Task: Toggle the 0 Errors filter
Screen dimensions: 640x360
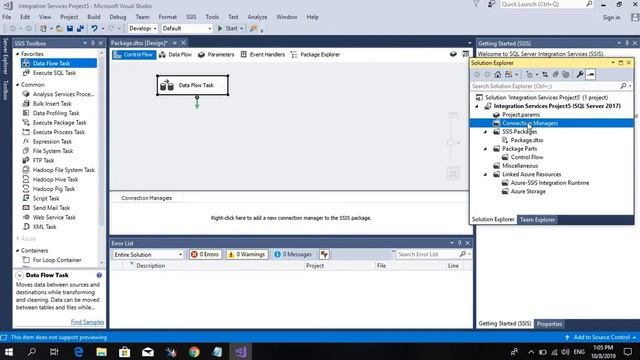Action: pos(205,254)
